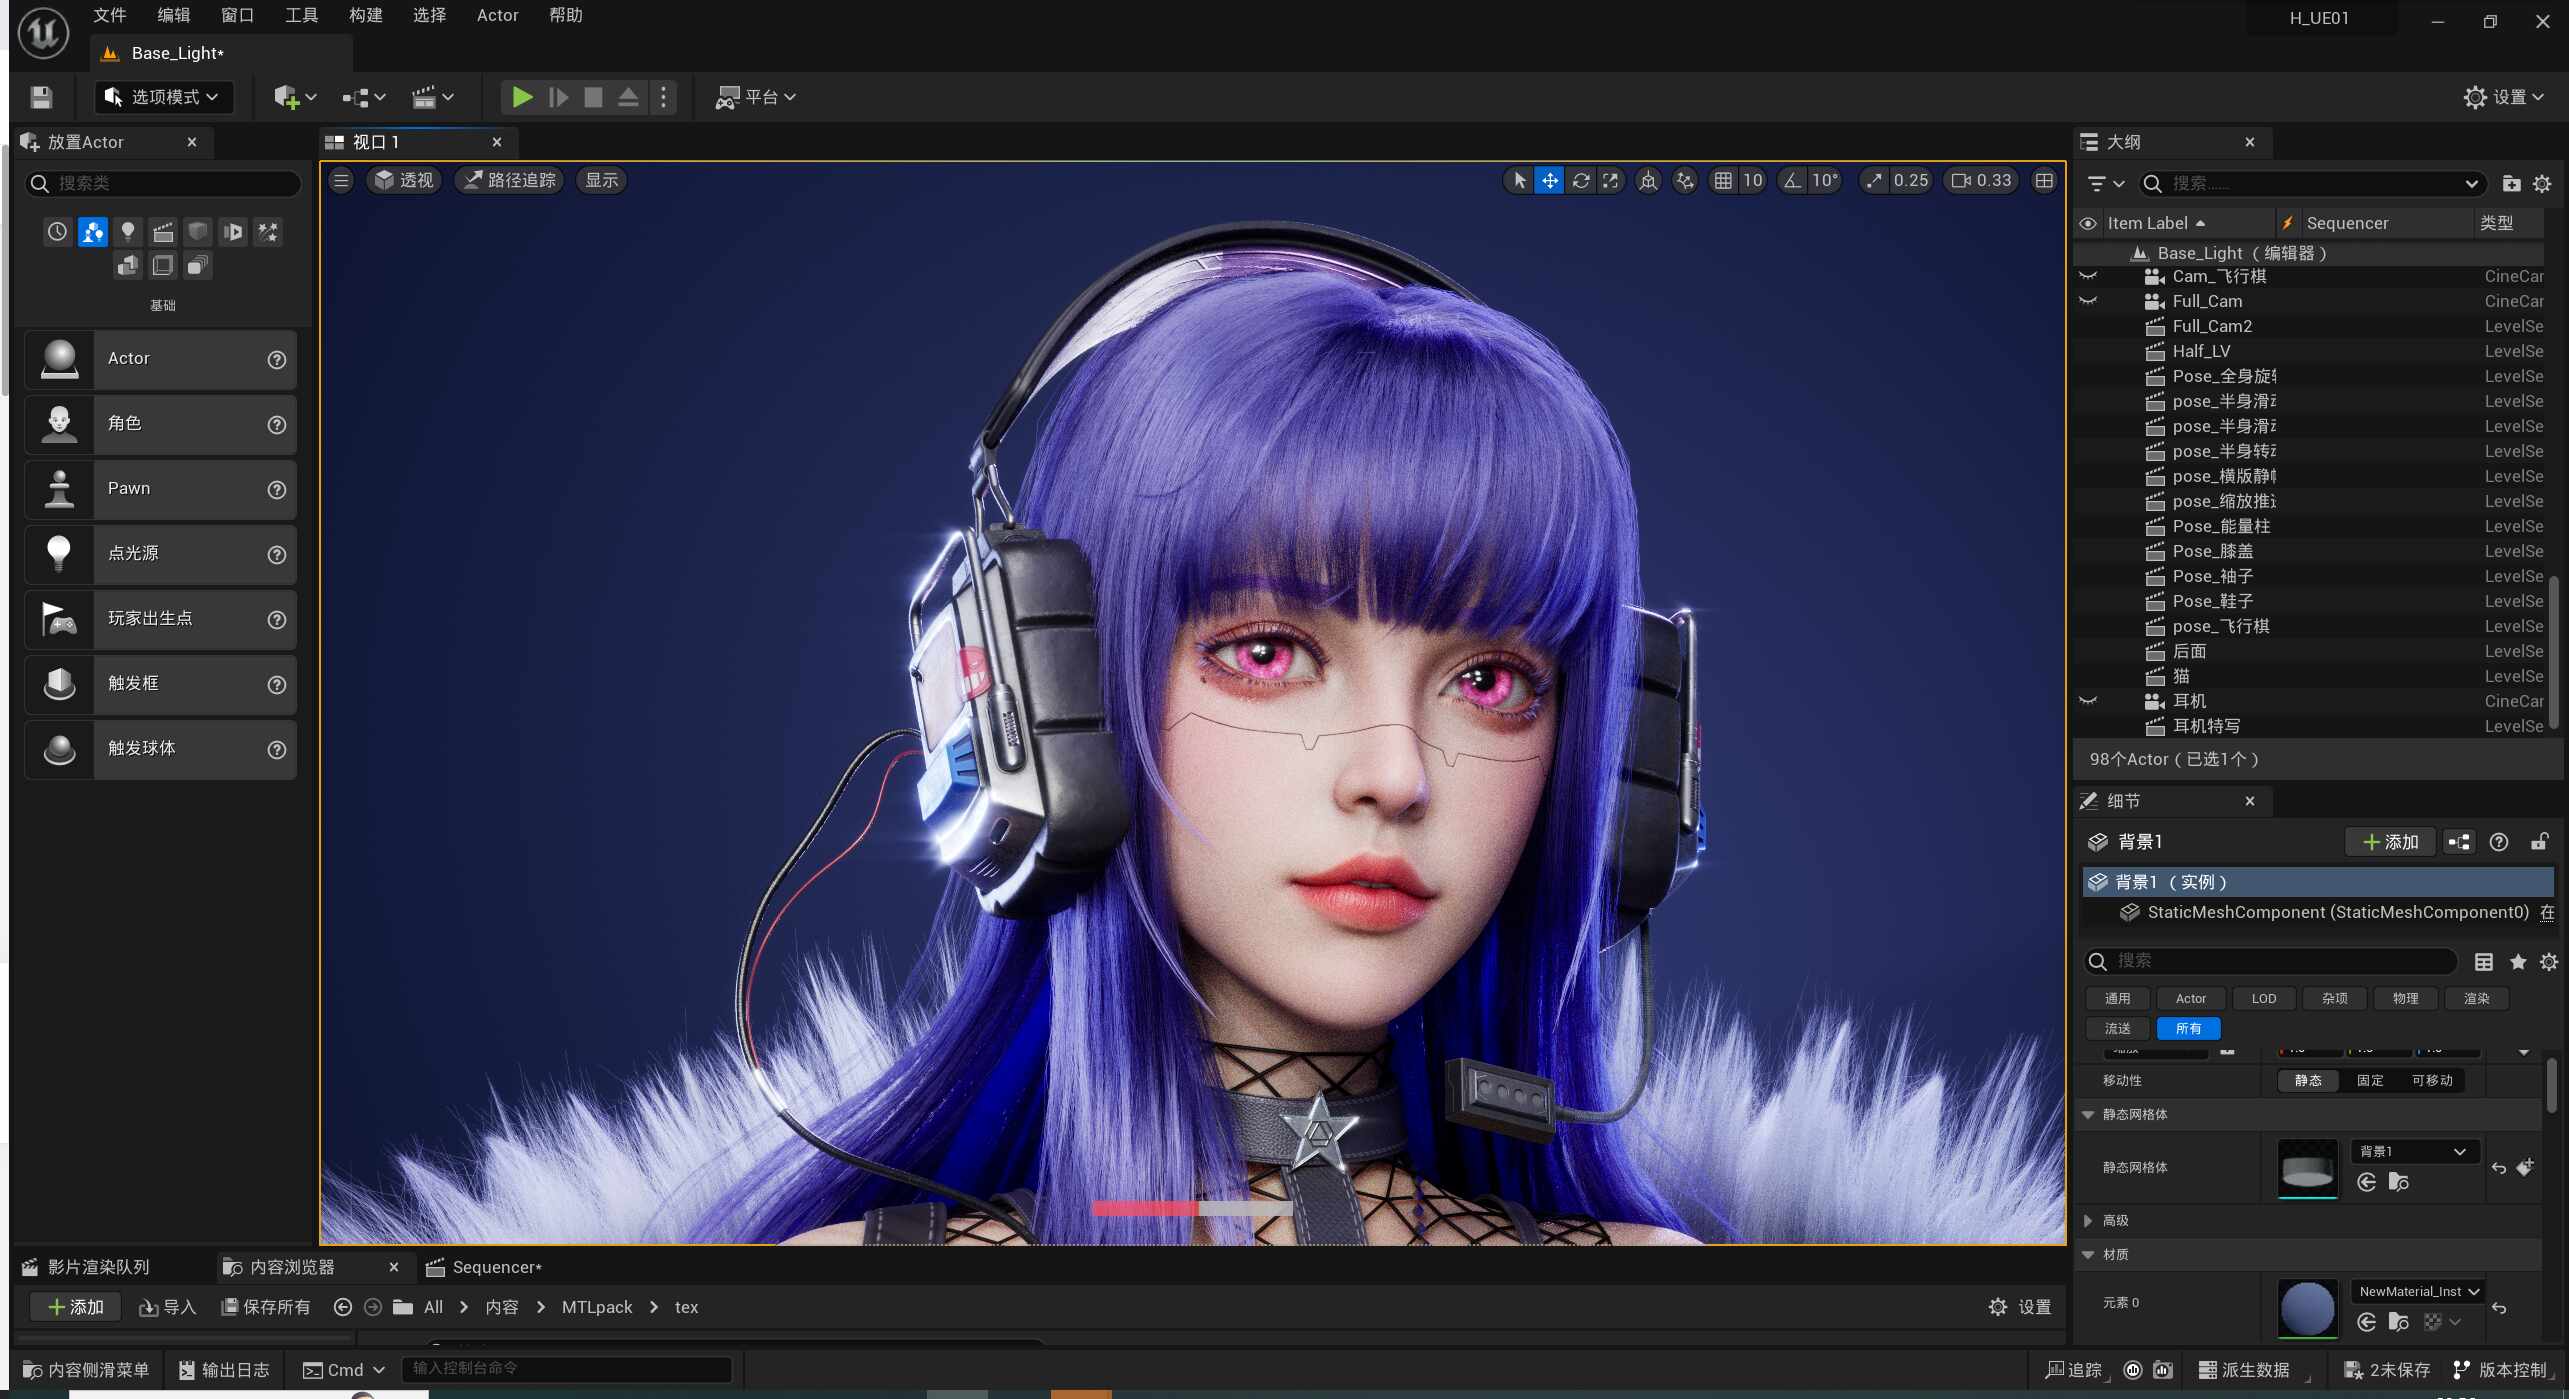The image size is (2569, 1399).
Task: Click the blue material sphere thumbnail
Action: [2307, 1308]
